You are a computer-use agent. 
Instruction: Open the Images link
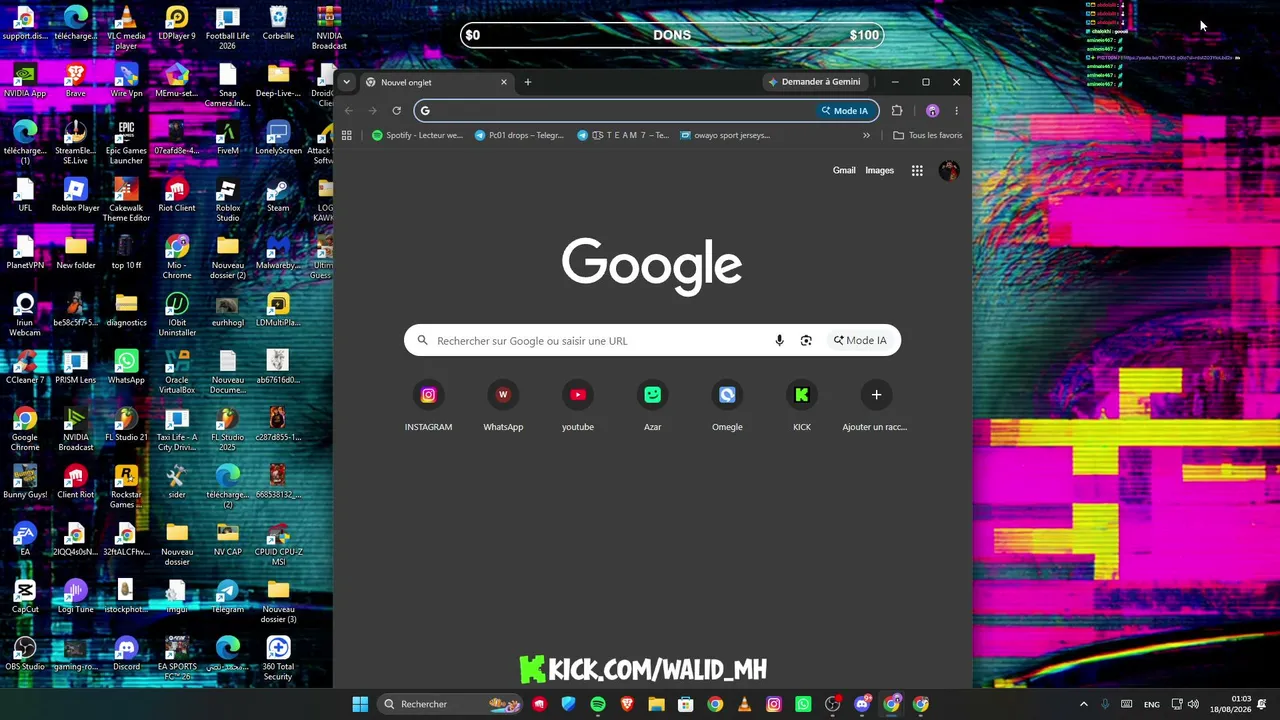click(x=880, y=170)
